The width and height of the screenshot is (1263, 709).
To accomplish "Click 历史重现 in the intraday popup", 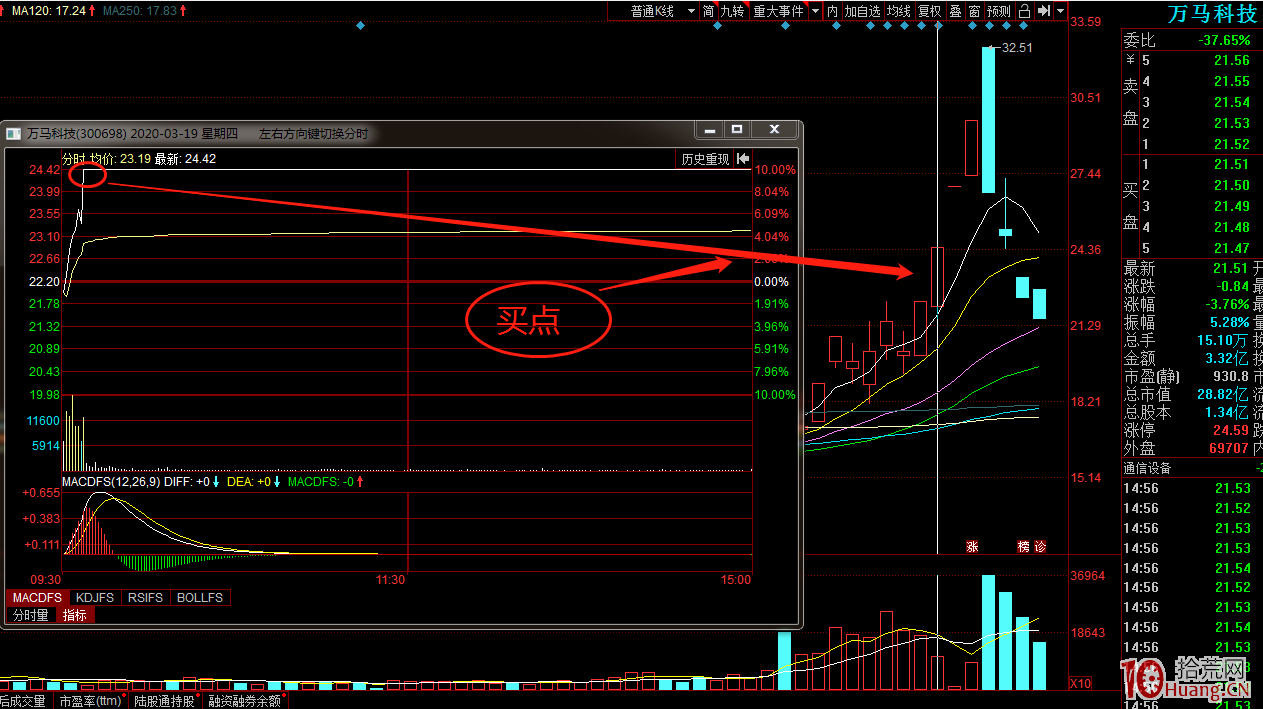I will pyautogui.click(x=705, y=159).
